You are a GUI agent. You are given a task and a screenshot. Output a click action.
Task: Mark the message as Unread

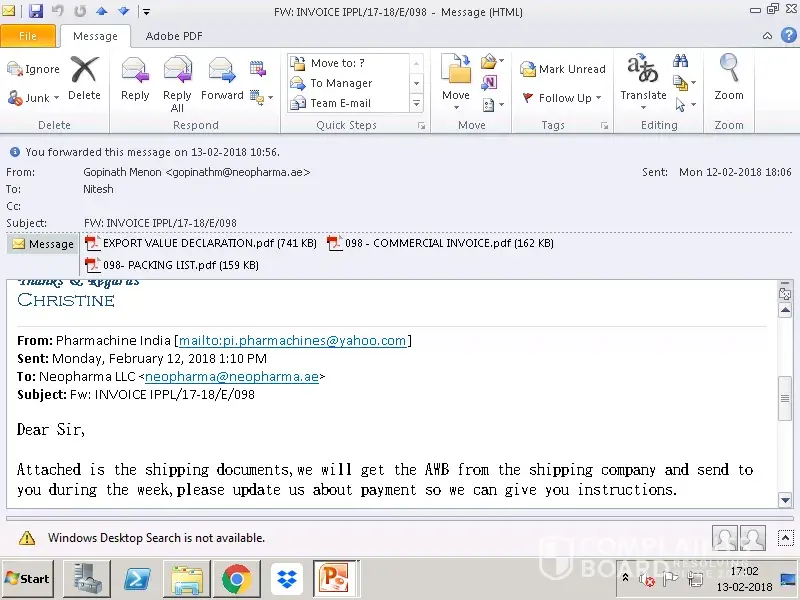tap(563, 69)
